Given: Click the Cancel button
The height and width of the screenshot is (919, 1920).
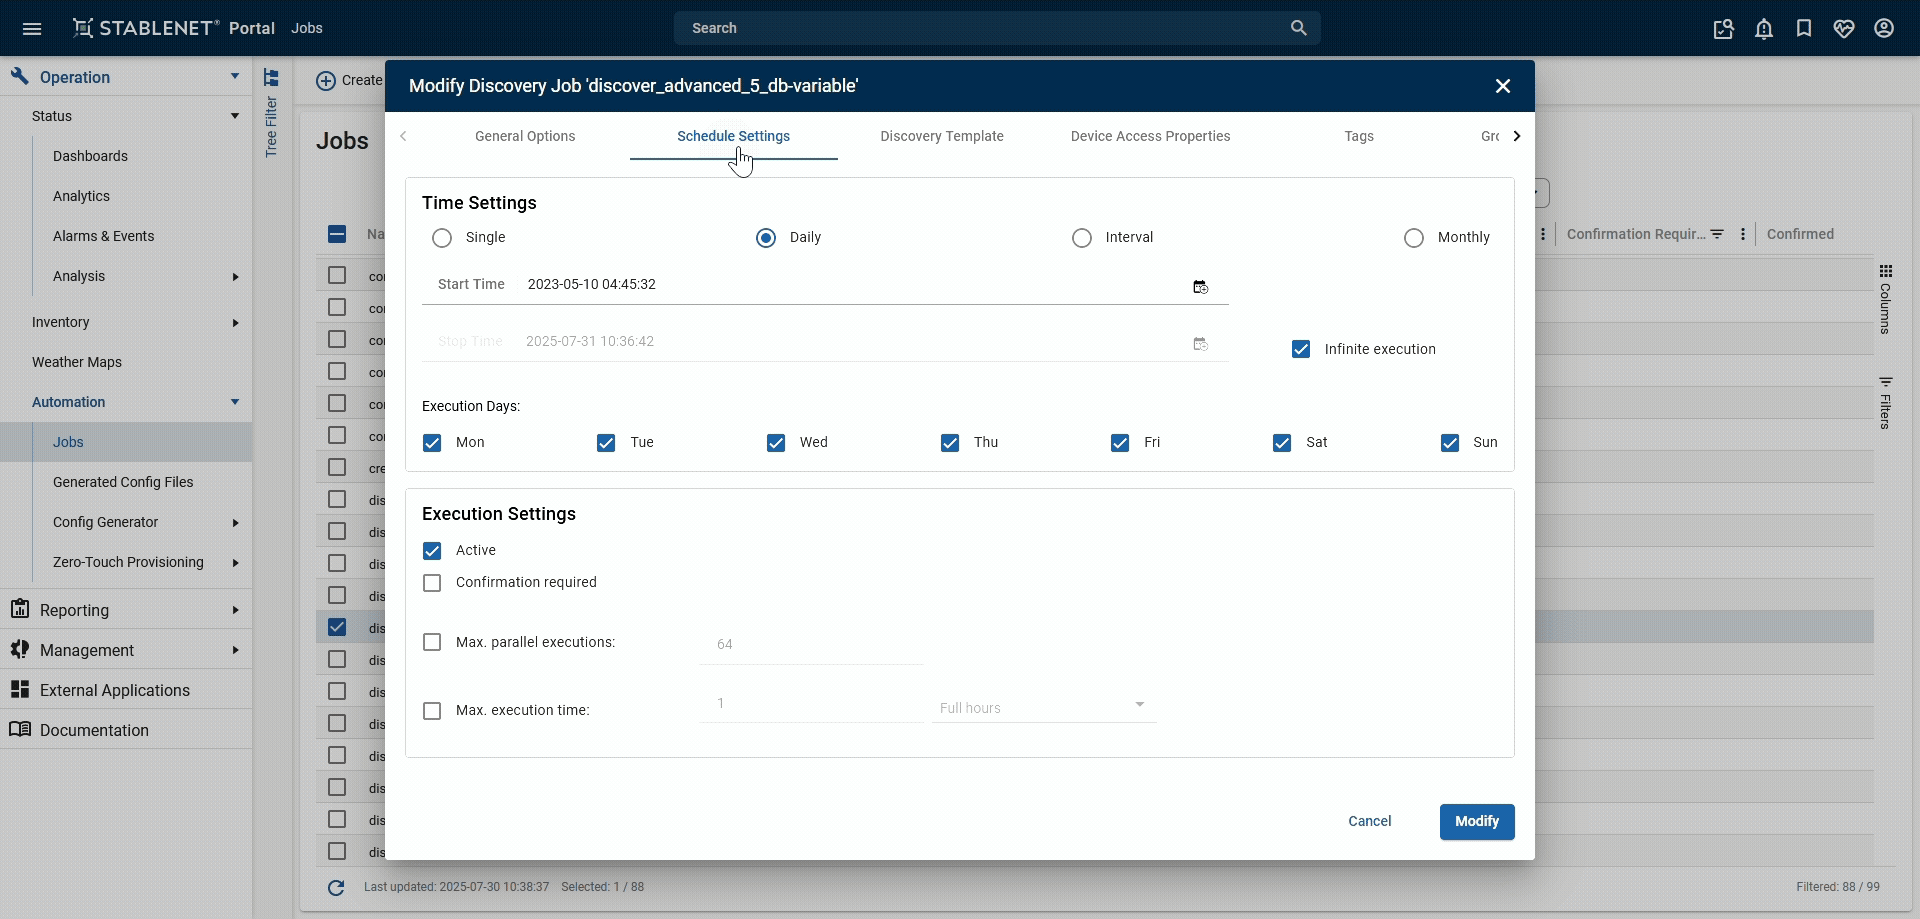Looking at the screenshot, I should tap(1369, 821).
